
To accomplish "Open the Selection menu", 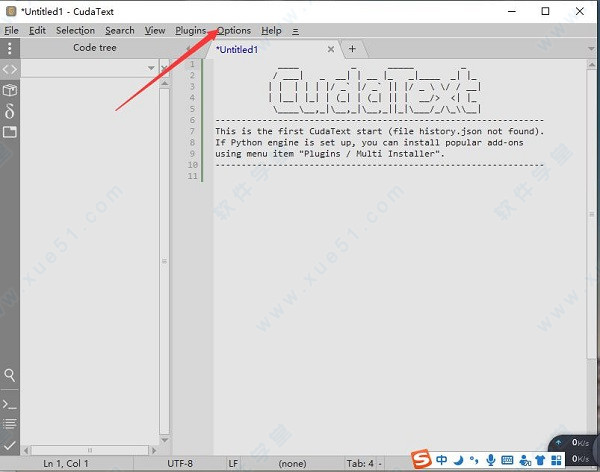I will (x=75, y=31).
